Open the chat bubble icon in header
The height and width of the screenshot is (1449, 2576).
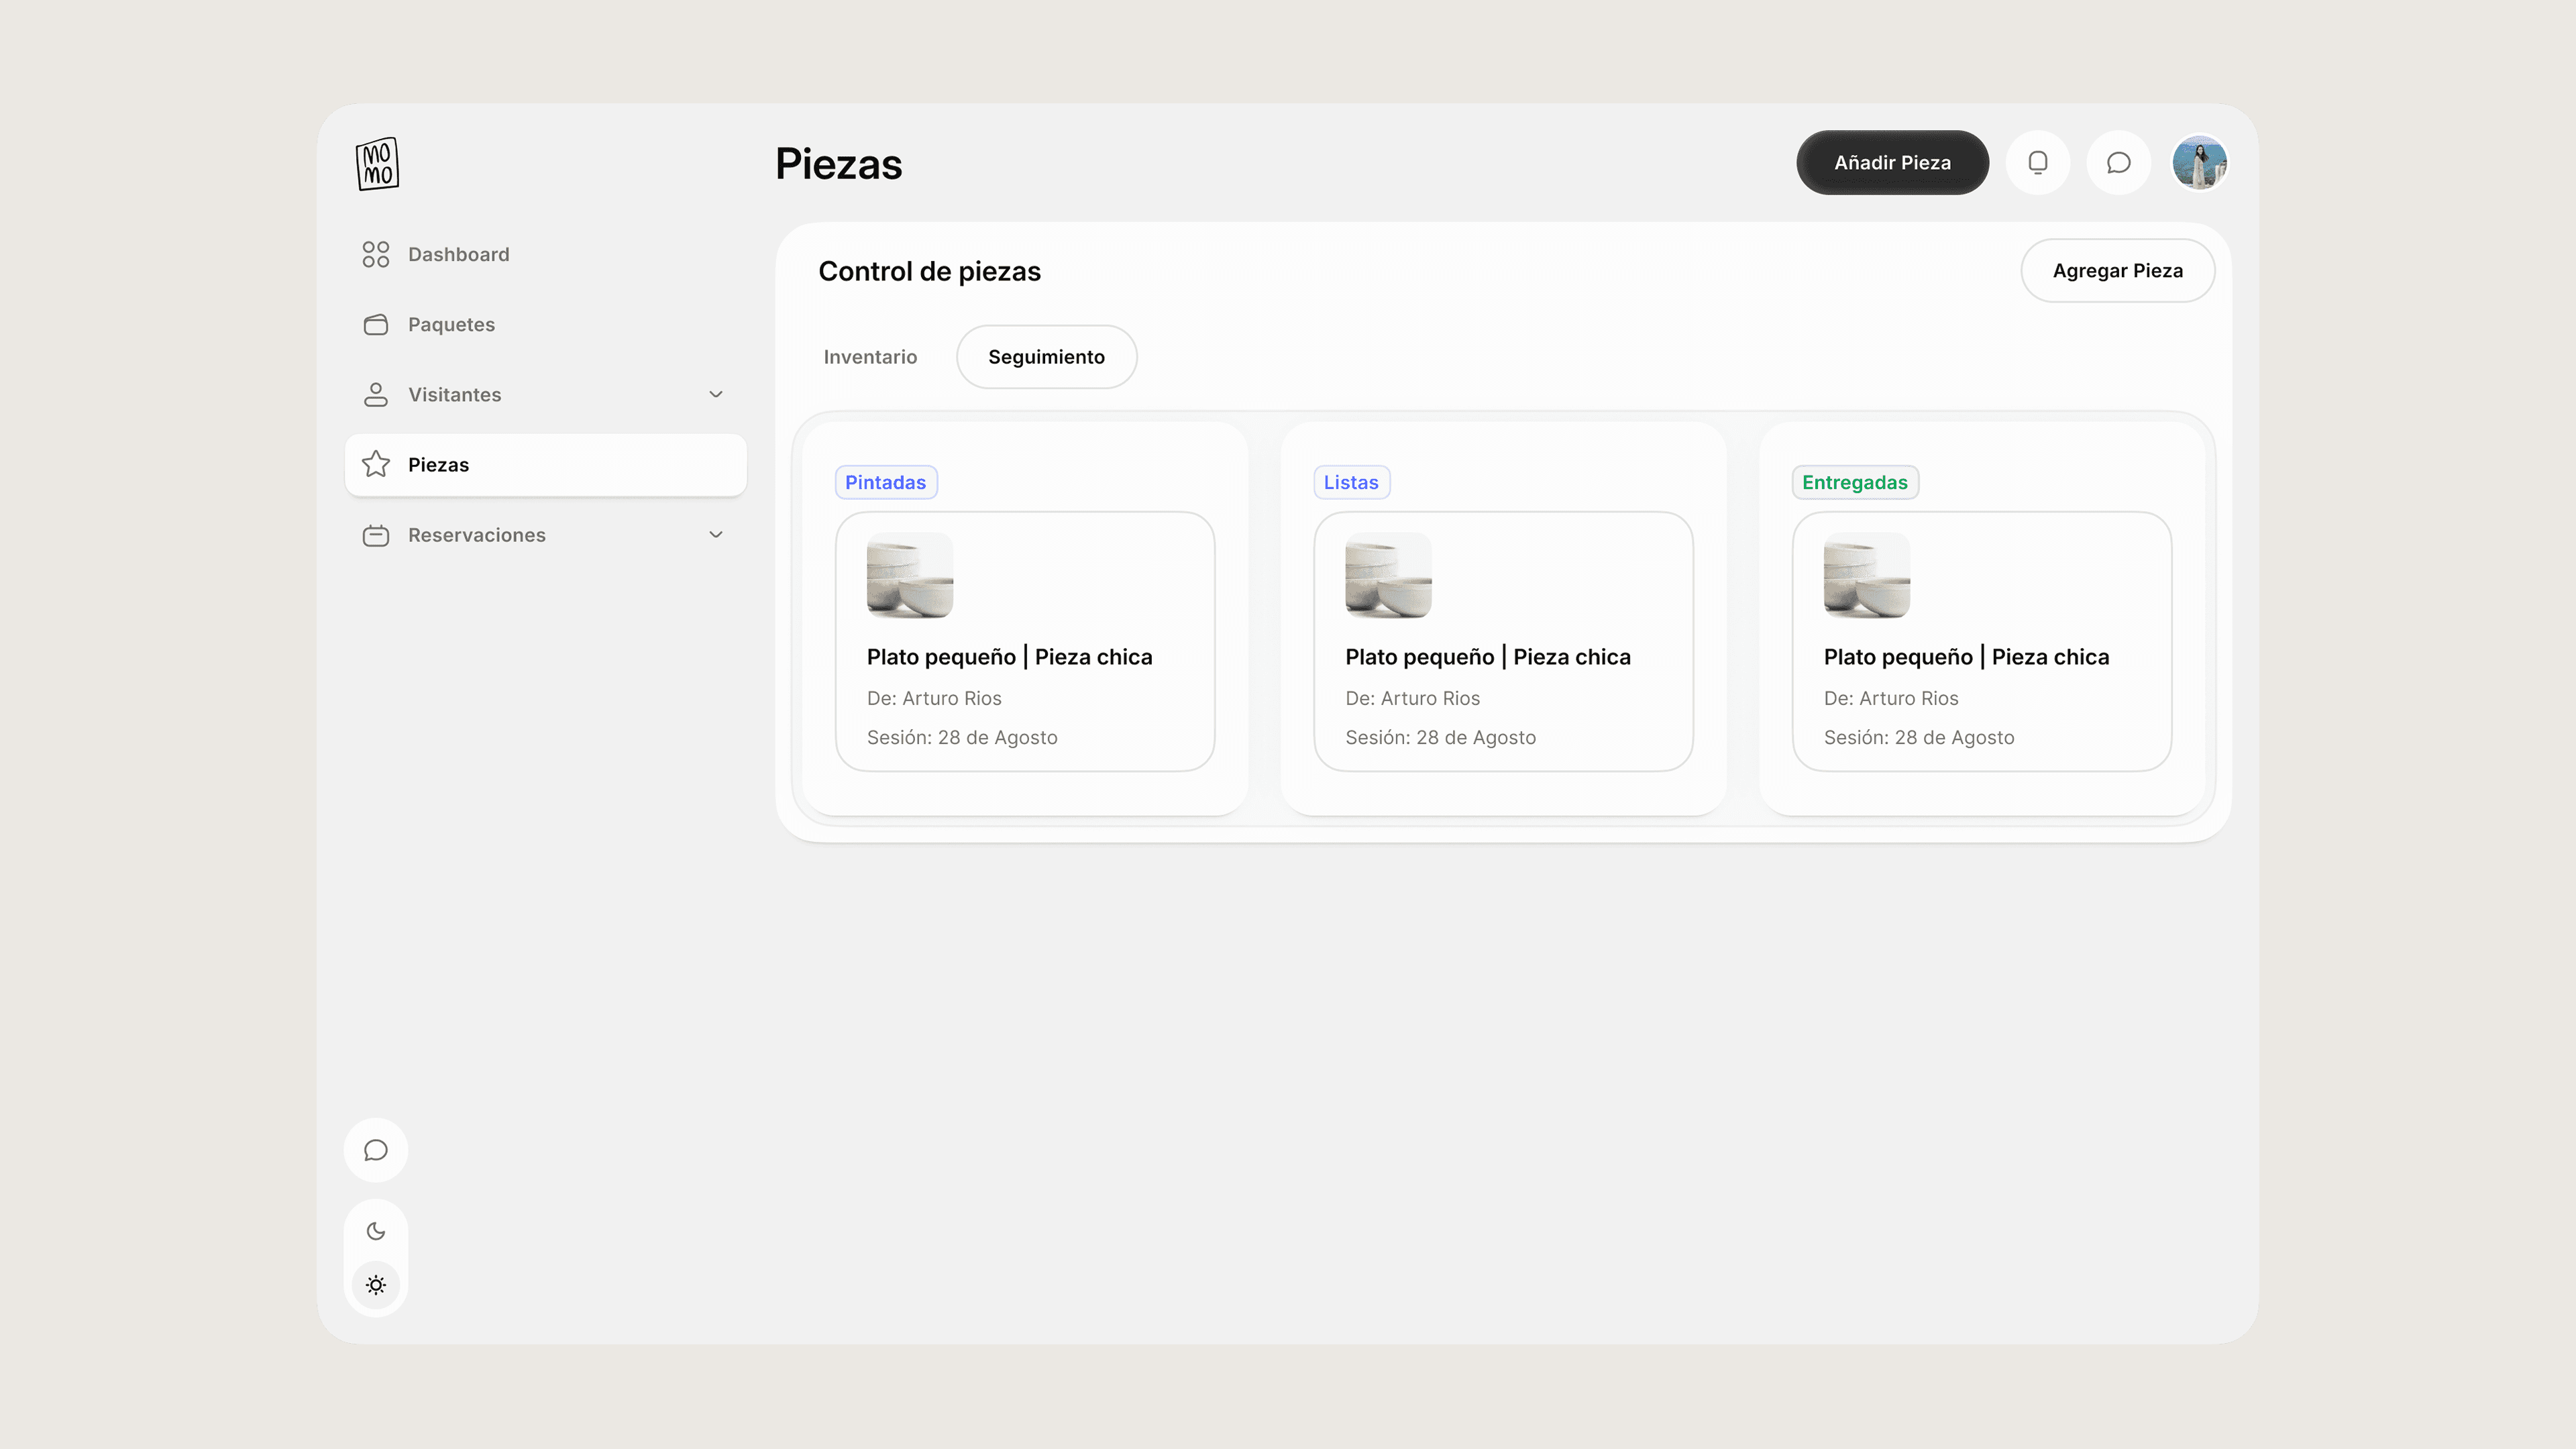tap(2118, 162)
